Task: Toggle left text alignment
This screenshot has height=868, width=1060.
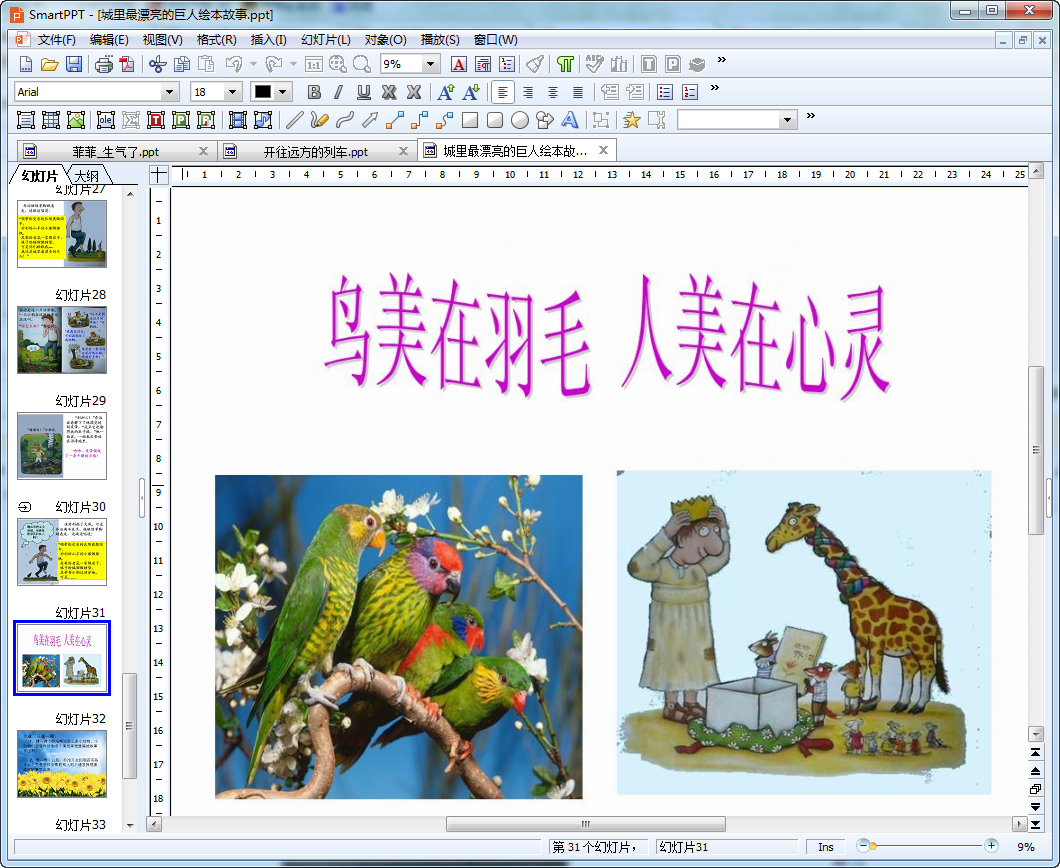Action: coord(503,92)
